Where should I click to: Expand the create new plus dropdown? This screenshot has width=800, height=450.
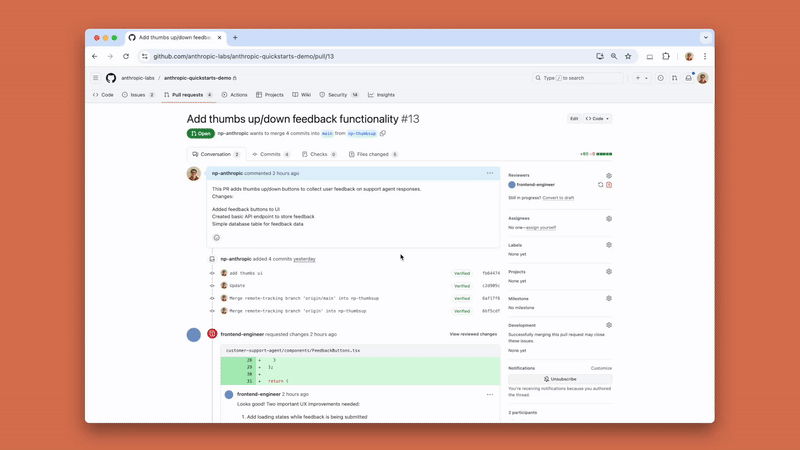tap(641, 78)
